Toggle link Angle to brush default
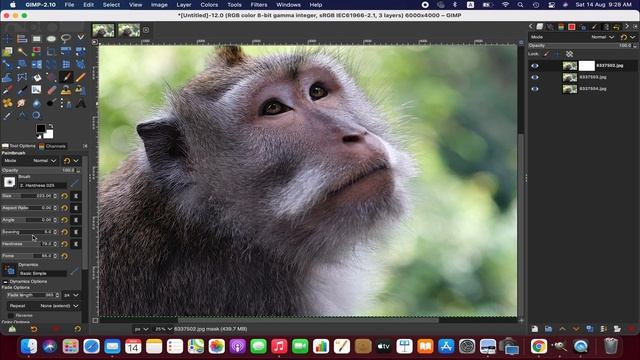Image resolution: width=640 pixels, height=360 pixels. [x=76, y=220]
